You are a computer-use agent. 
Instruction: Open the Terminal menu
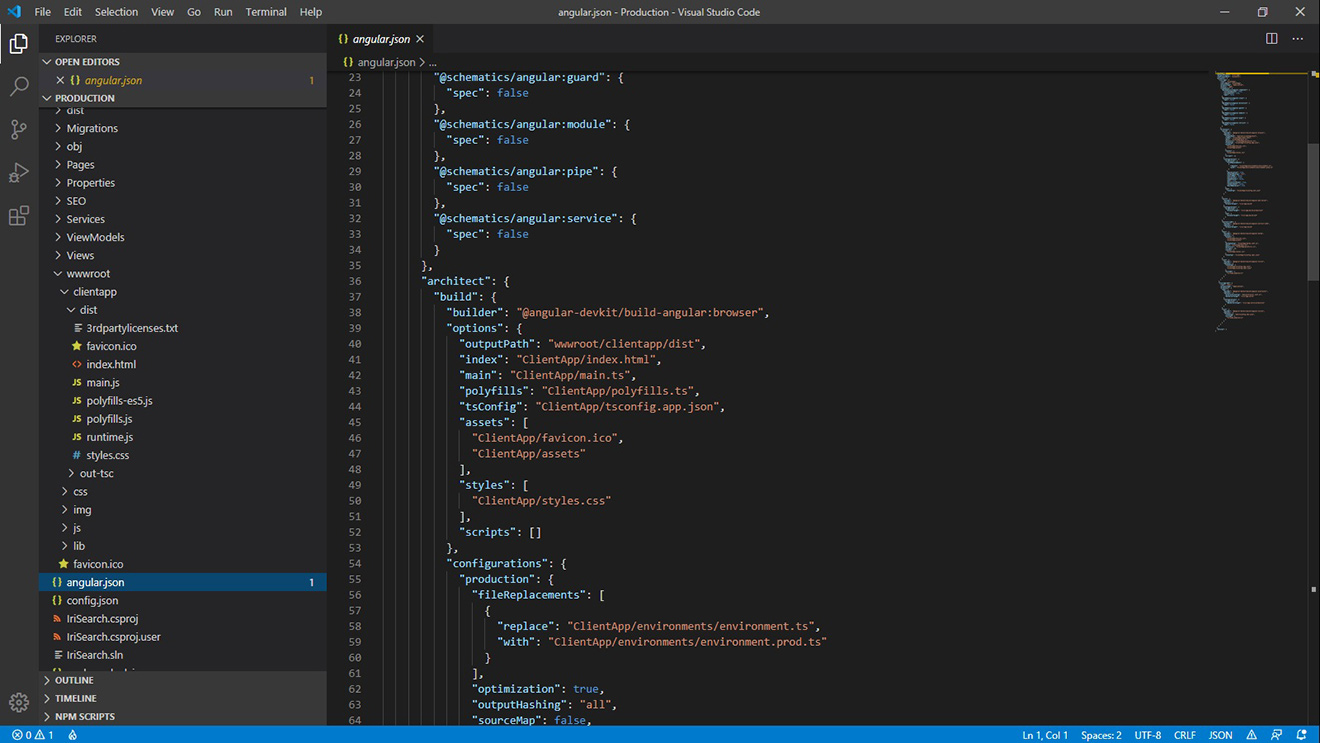click(266, 12)
